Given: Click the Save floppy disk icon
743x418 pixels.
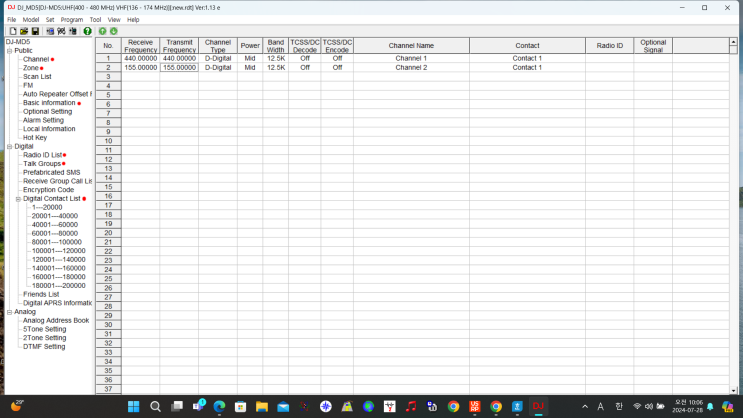Looking at the screenshot, I should [x=35, y=31].
